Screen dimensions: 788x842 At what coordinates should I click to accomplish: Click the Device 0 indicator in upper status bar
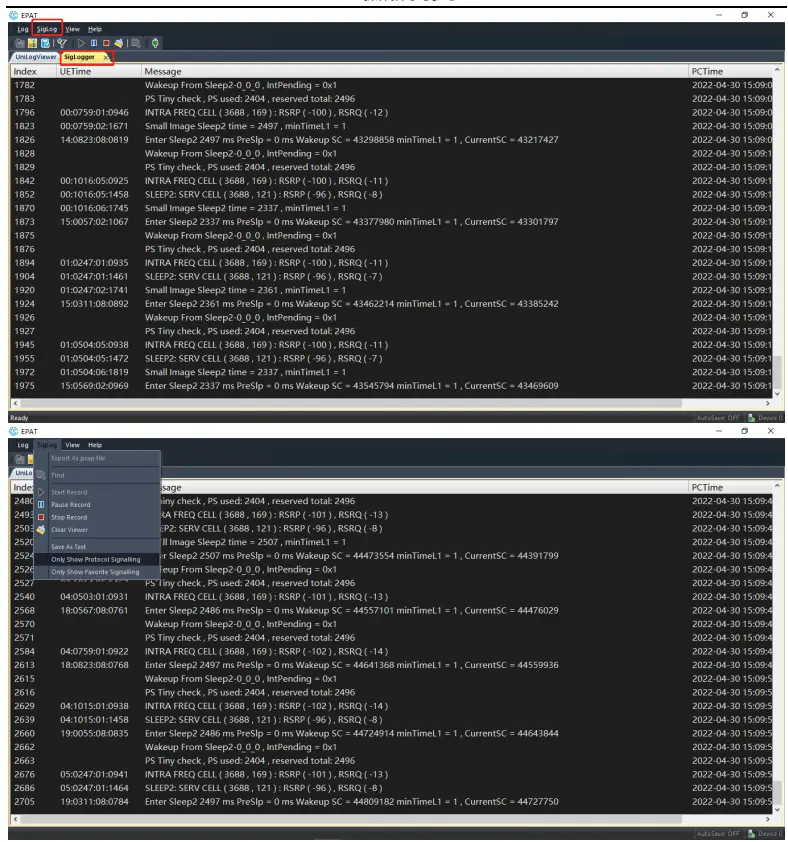click(x=765, y=418)
